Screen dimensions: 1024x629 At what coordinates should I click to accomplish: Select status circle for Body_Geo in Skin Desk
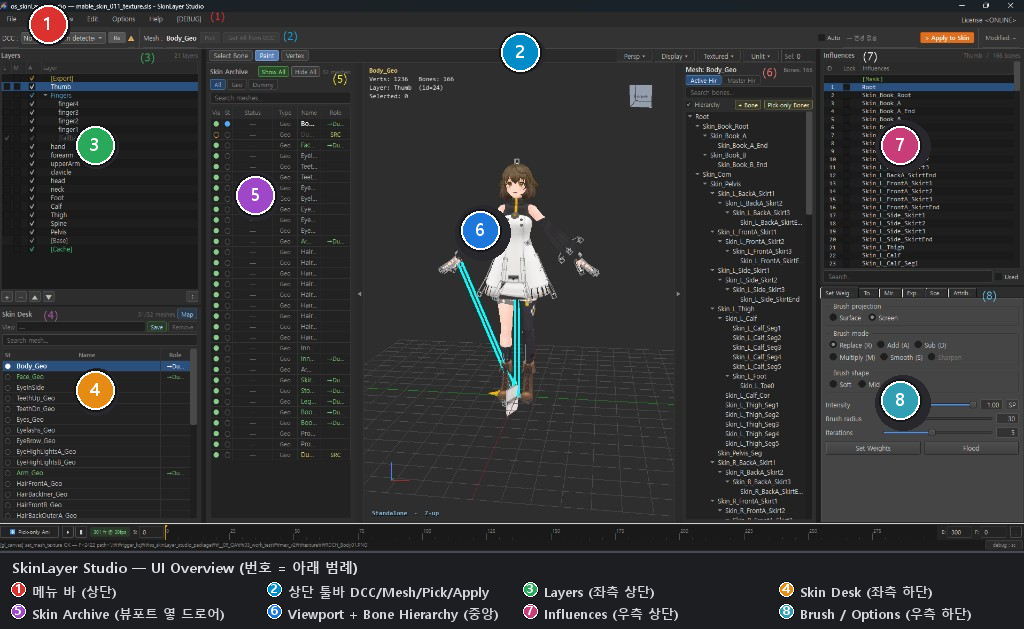(x=8, y=366)
